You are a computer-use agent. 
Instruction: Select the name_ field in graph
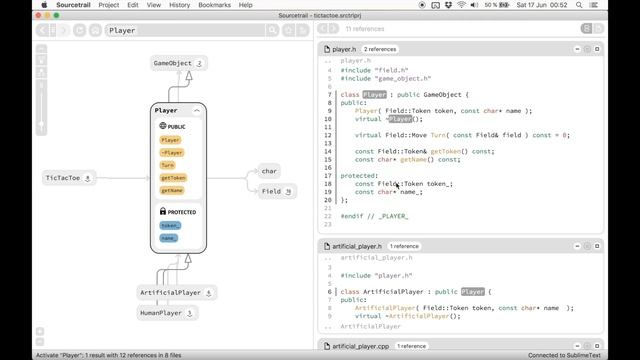[x=169, y=238]
